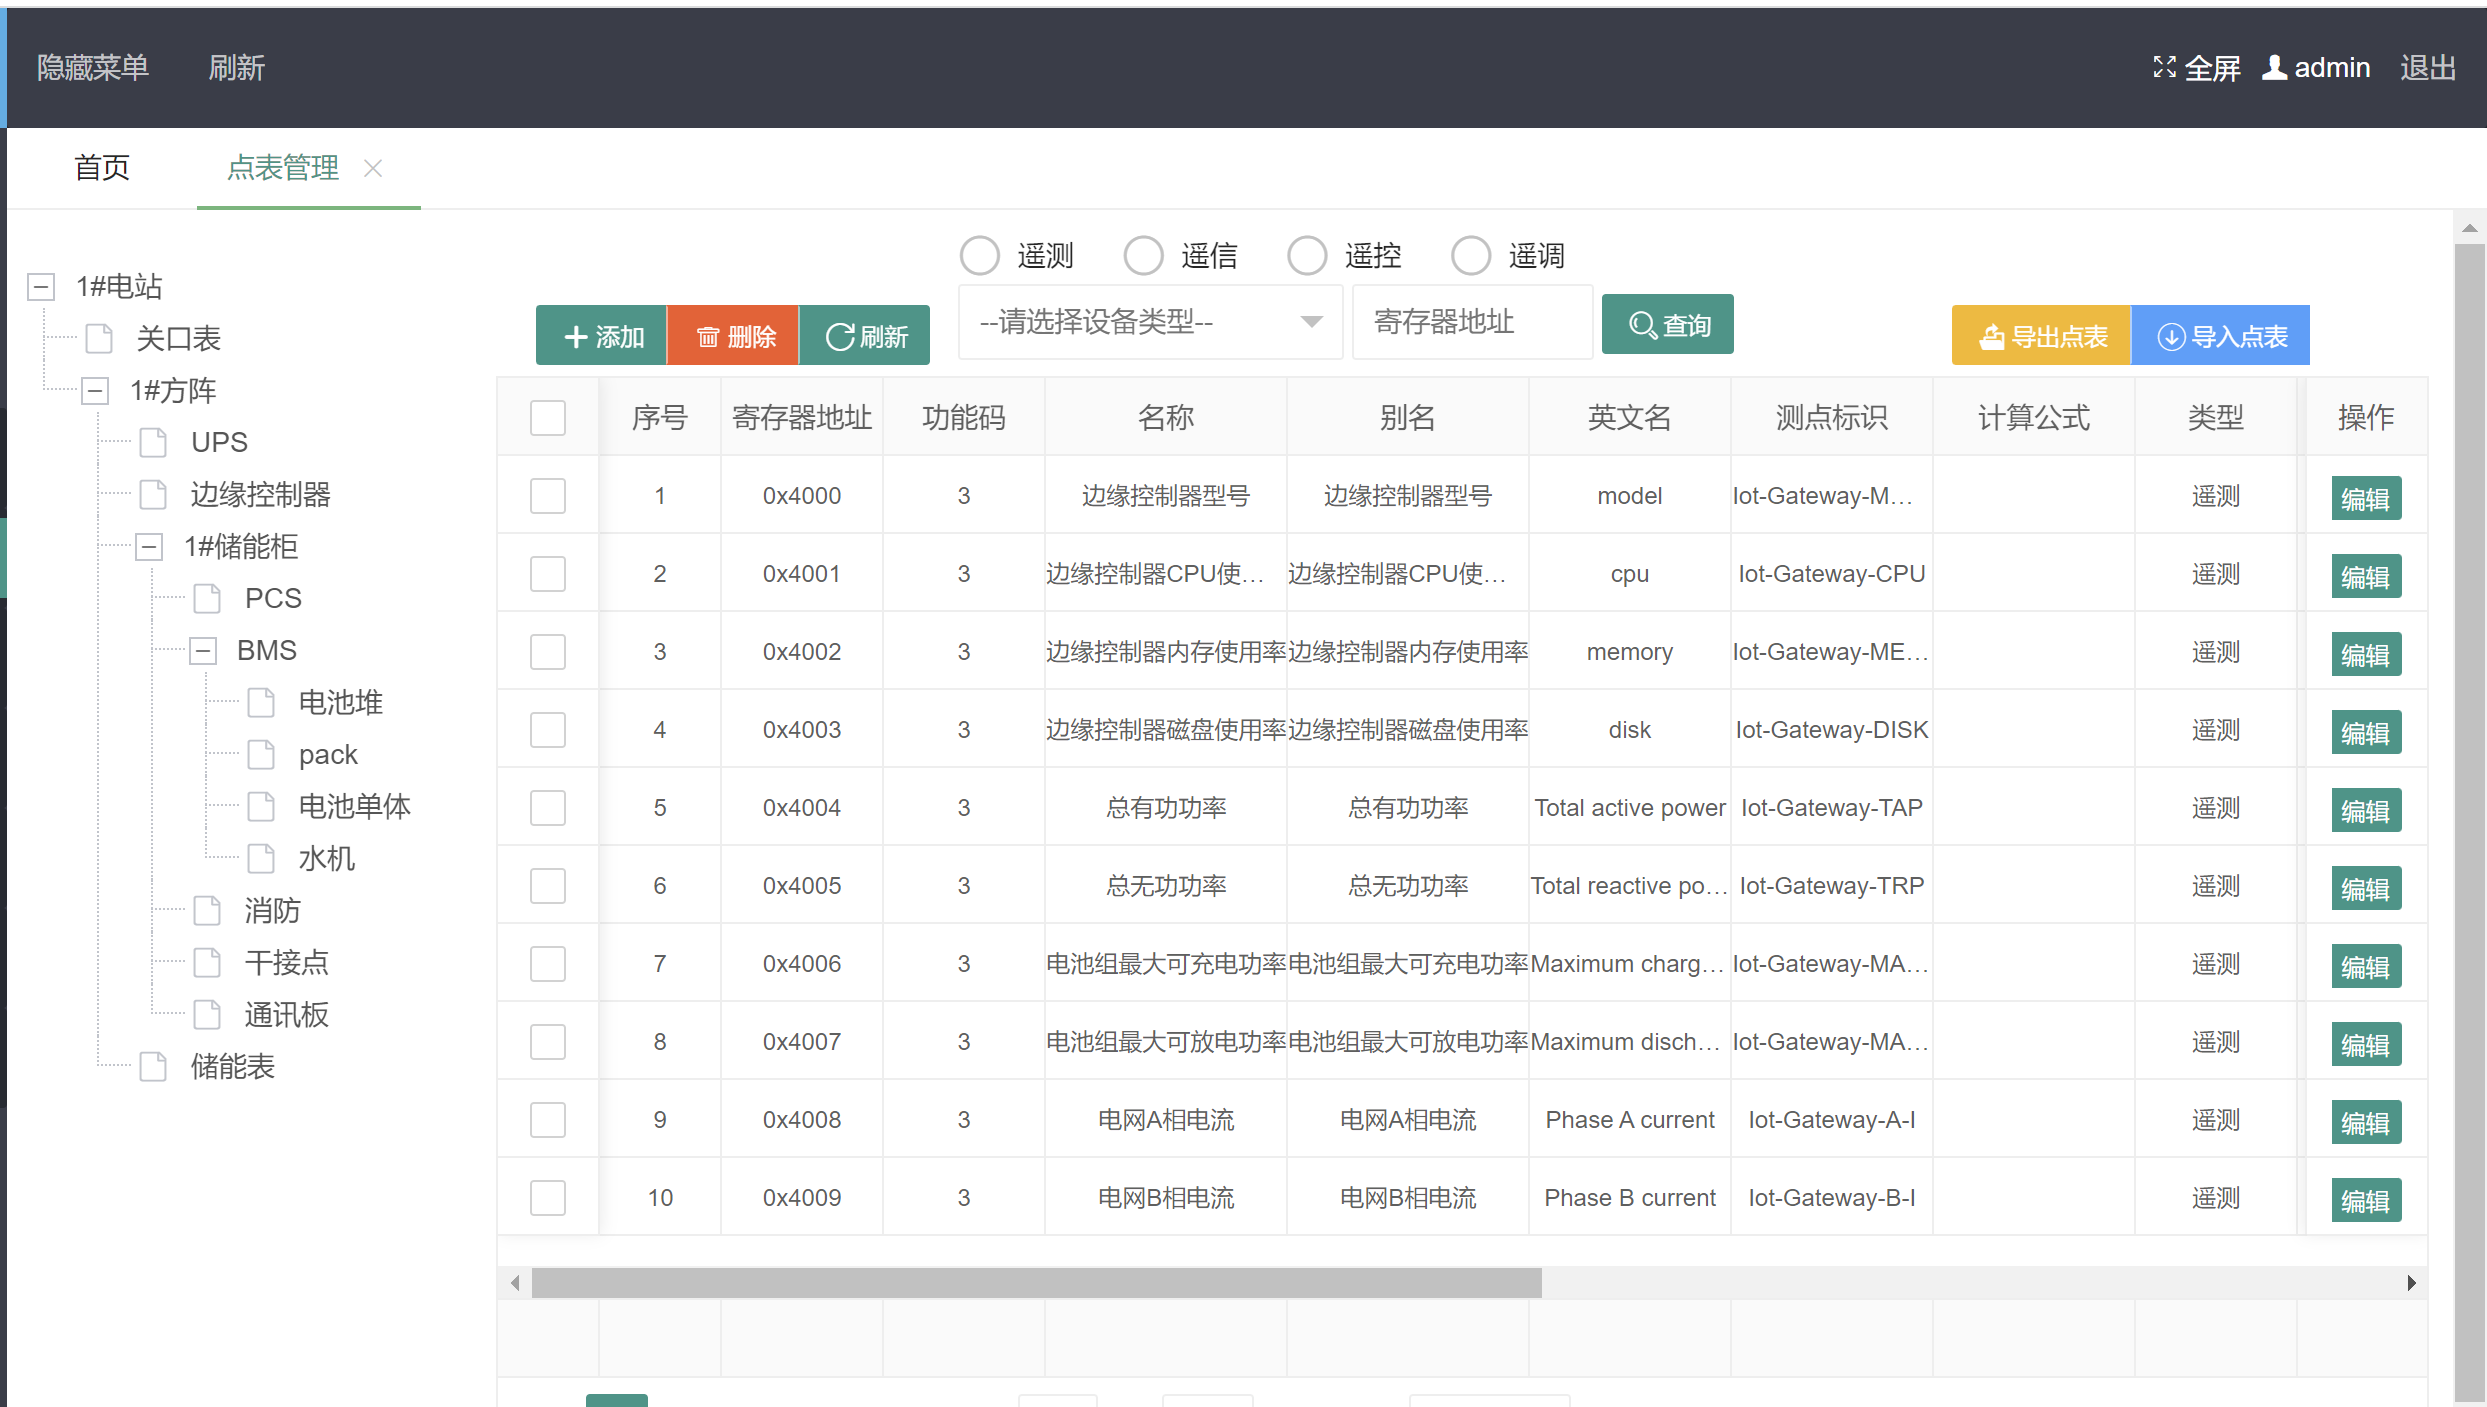
Task: Check the row 2 checkbox (0x4001)
Action: (548, 573)
